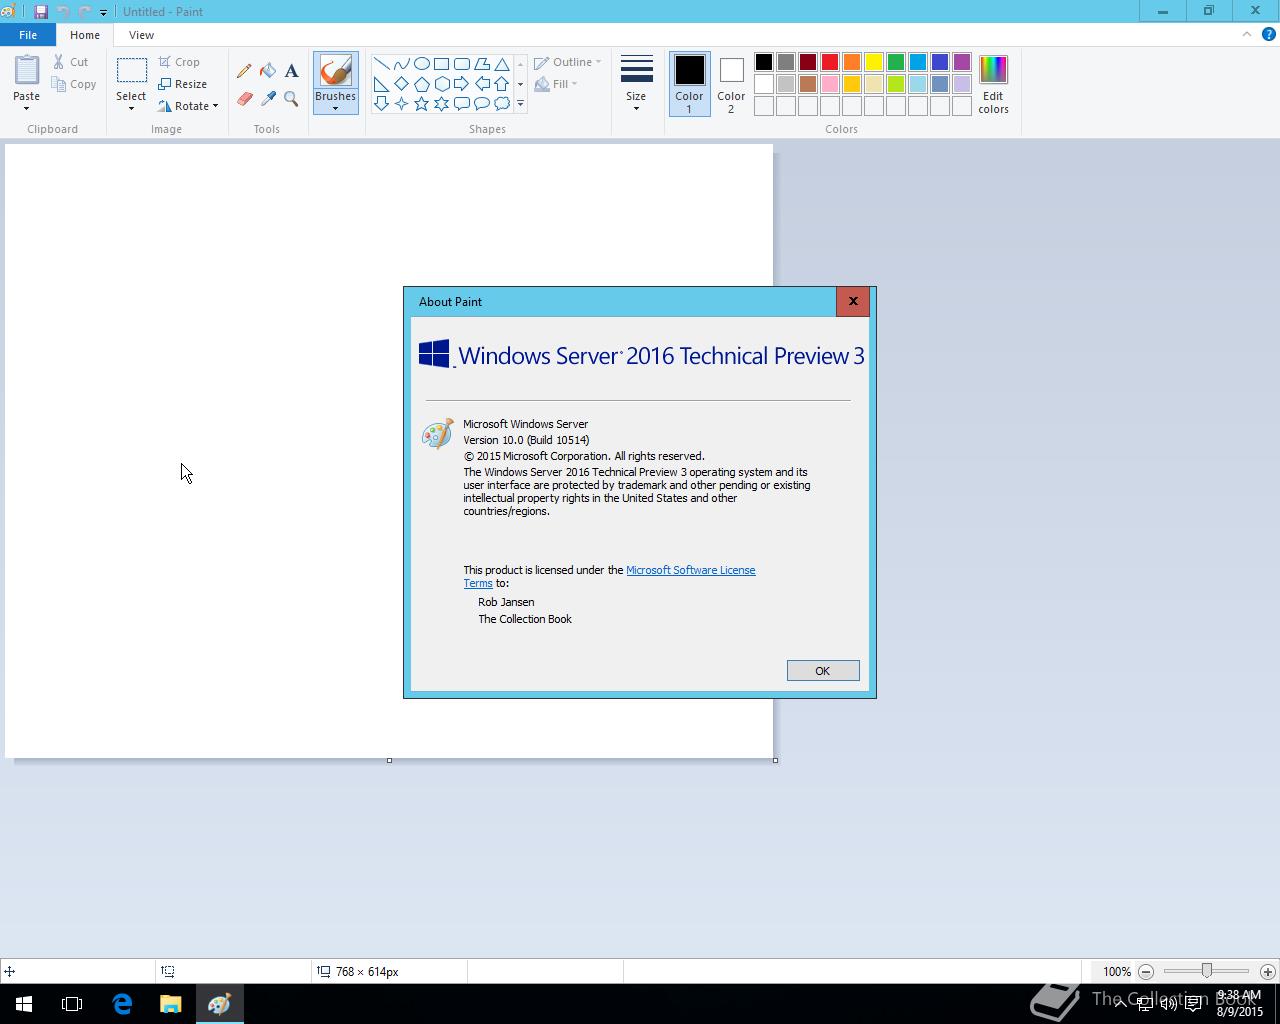Pick the yellow color swatch
Image resolution: width=1280 pixels, height=1024 pixels.
[874, 63]
